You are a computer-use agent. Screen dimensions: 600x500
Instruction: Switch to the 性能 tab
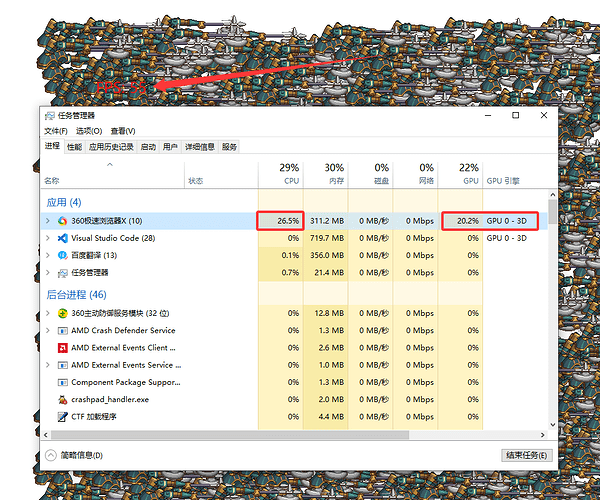coord(74,147)
